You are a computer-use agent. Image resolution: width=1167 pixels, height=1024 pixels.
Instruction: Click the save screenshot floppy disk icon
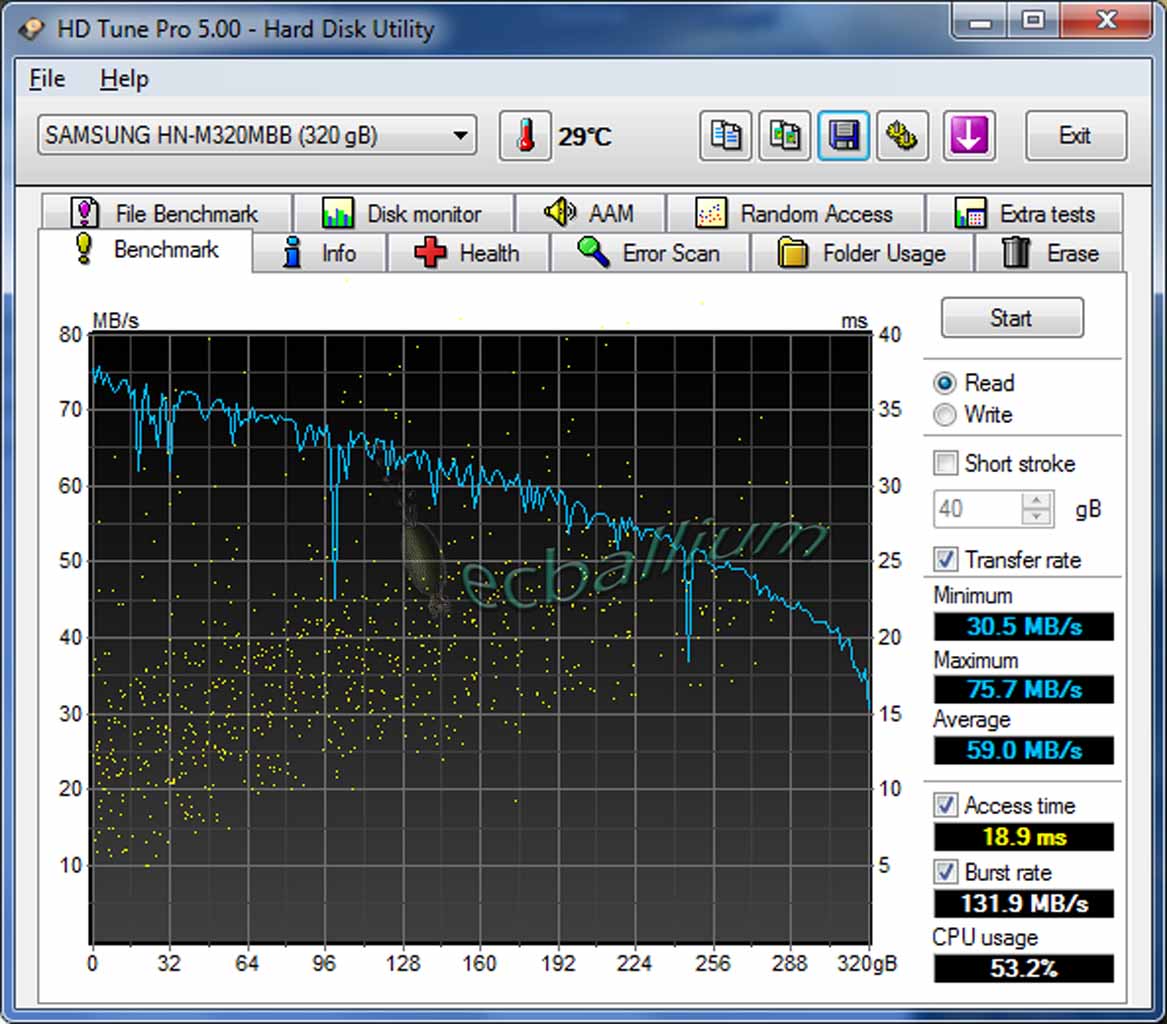(843, 136)
